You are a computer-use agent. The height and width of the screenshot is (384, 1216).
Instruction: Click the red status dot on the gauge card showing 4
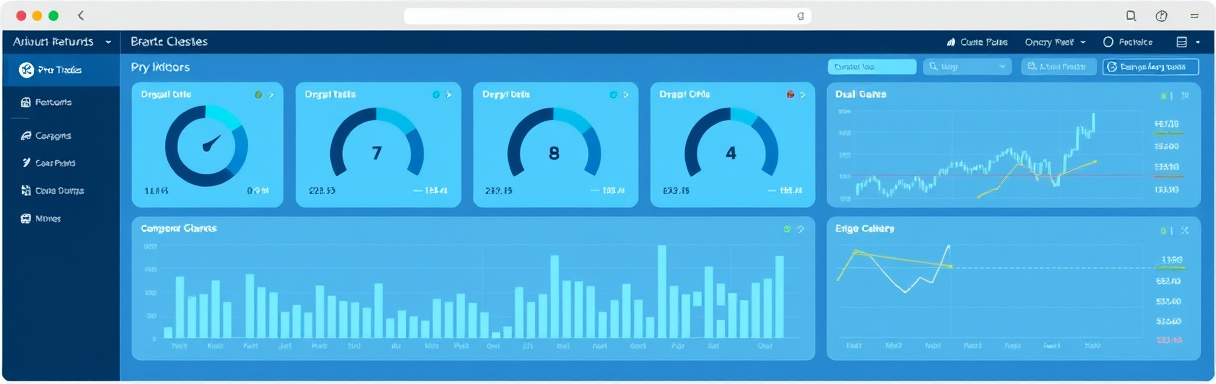click(791, 94)
